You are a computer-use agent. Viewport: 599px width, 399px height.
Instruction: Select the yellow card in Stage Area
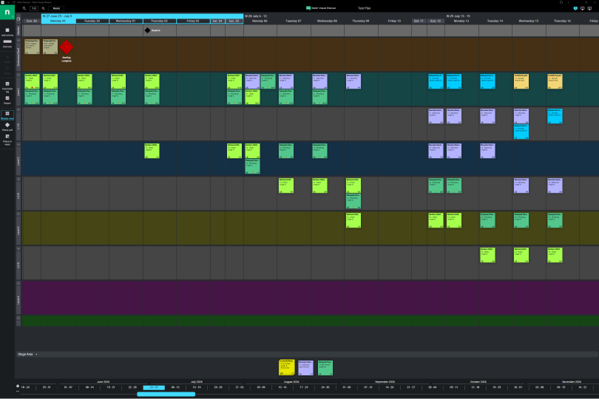tap(287, 367)
